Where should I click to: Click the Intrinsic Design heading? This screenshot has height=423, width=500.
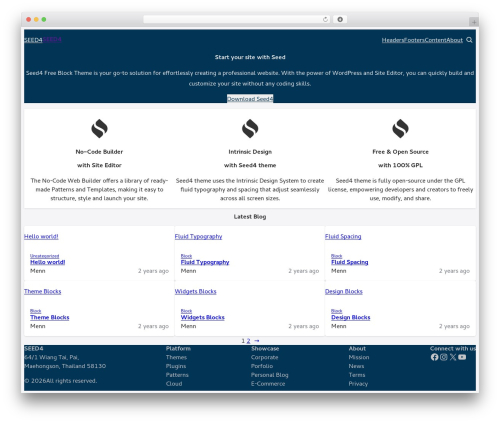click(250, 152)
